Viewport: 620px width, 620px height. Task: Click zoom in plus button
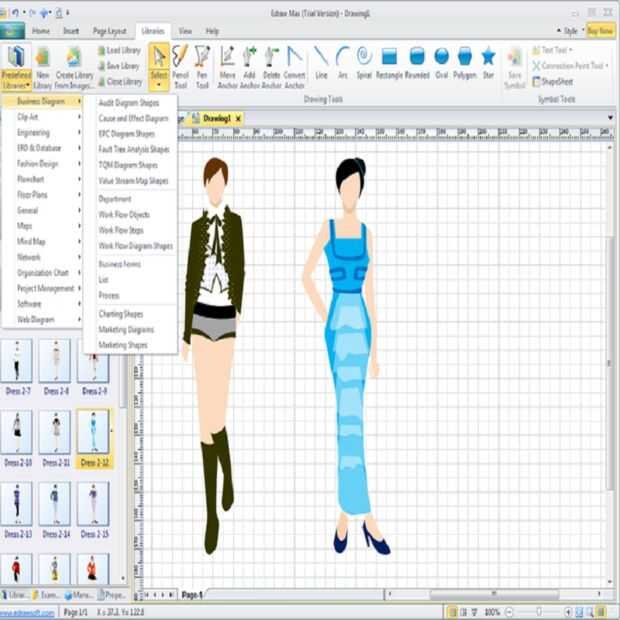click(x=568, y=612)
